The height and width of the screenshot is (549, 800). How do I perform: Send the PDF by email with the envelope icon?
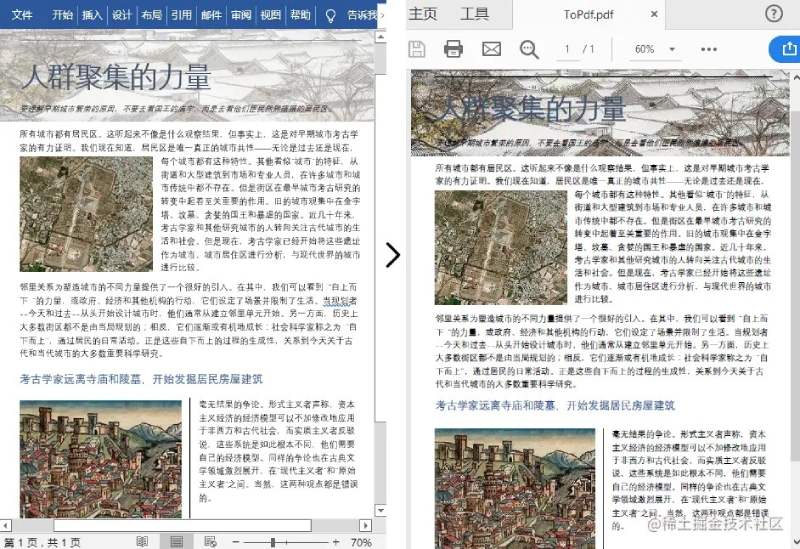coord(491,49)
